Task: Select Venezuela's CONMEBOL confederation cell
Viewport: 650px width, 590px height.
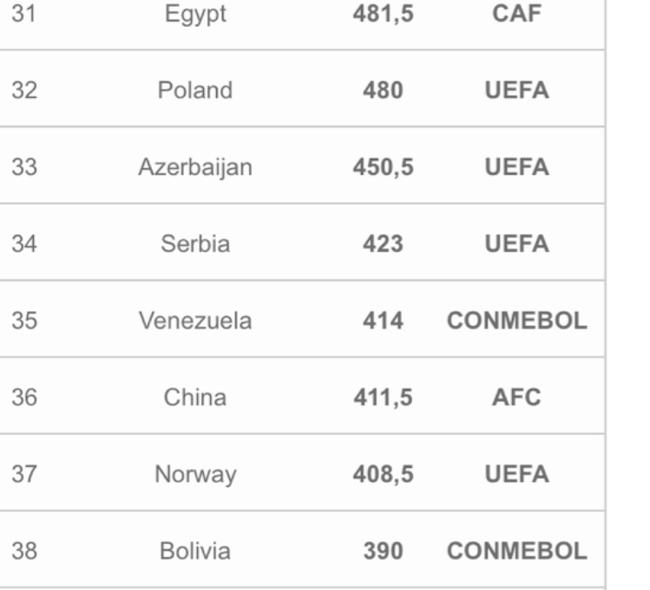Action: [517, 320]
